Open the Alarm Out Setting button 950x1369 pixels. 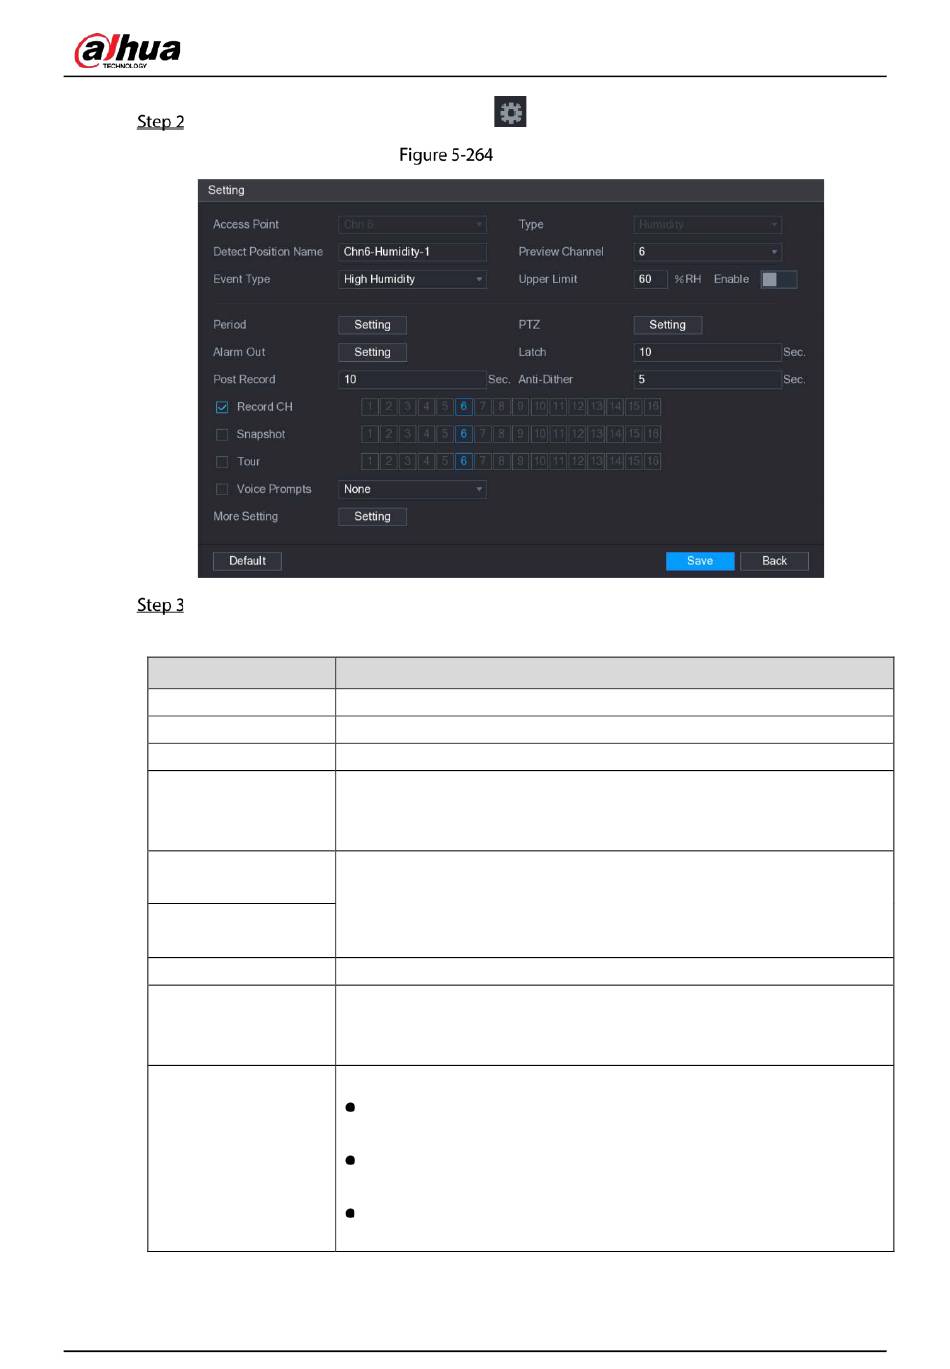click(372, 352)
